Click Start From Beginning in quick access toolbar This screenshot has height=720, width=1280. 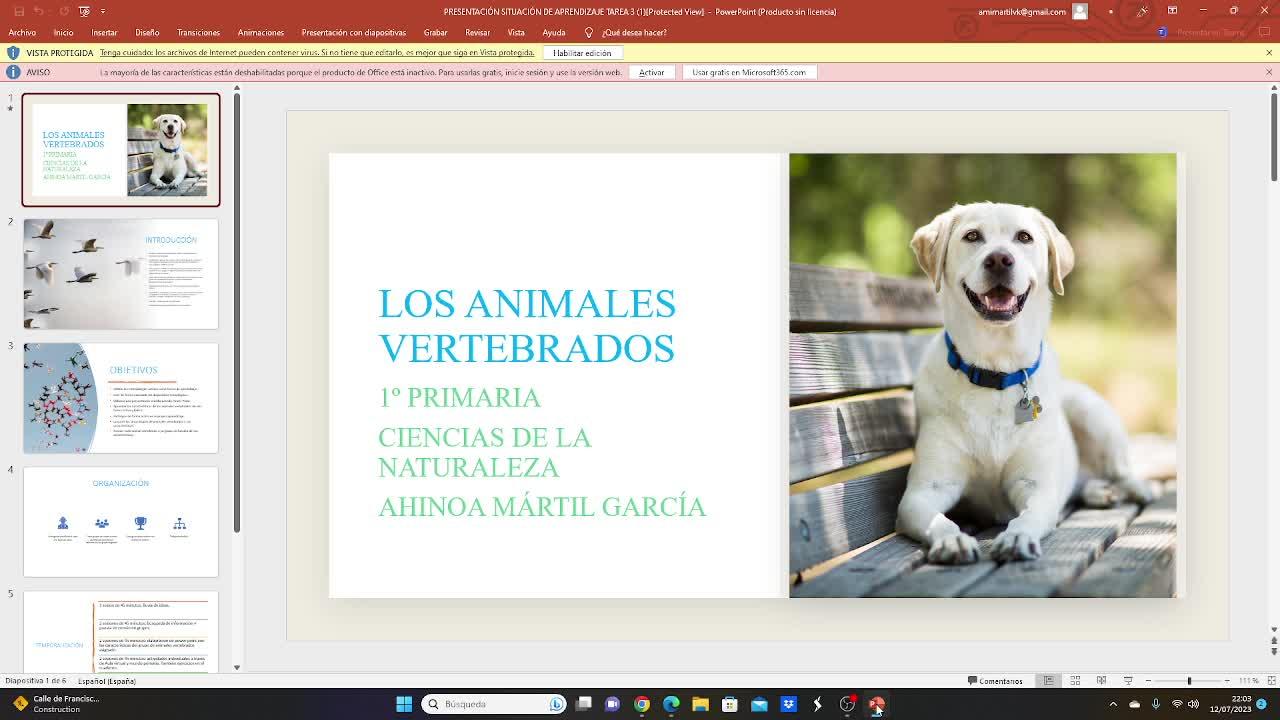click(x=84, y=11)
